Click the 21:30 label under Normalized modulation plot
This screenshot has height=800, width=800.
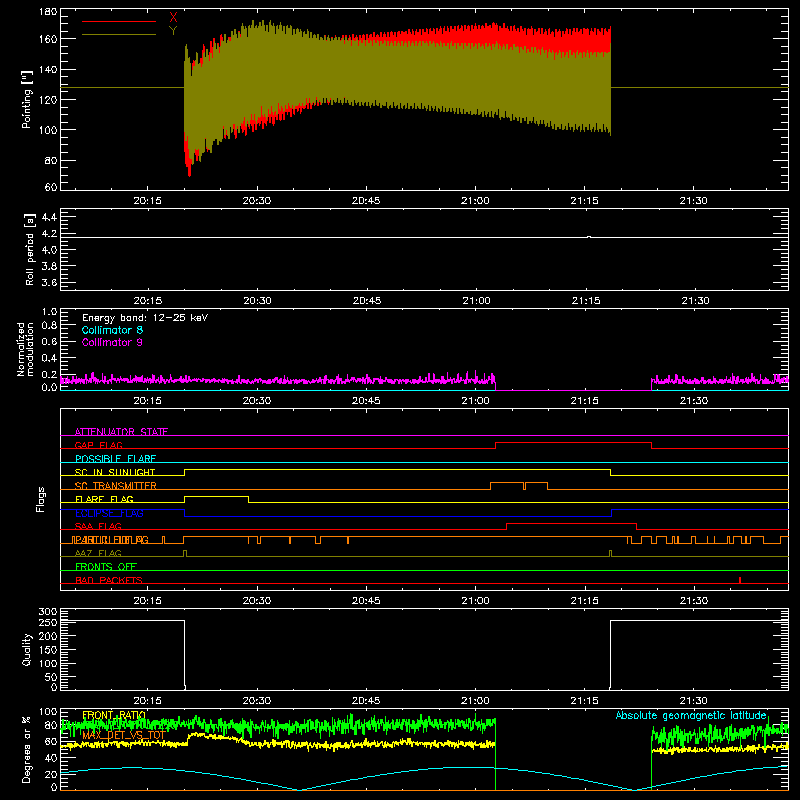tap(694, 401)
